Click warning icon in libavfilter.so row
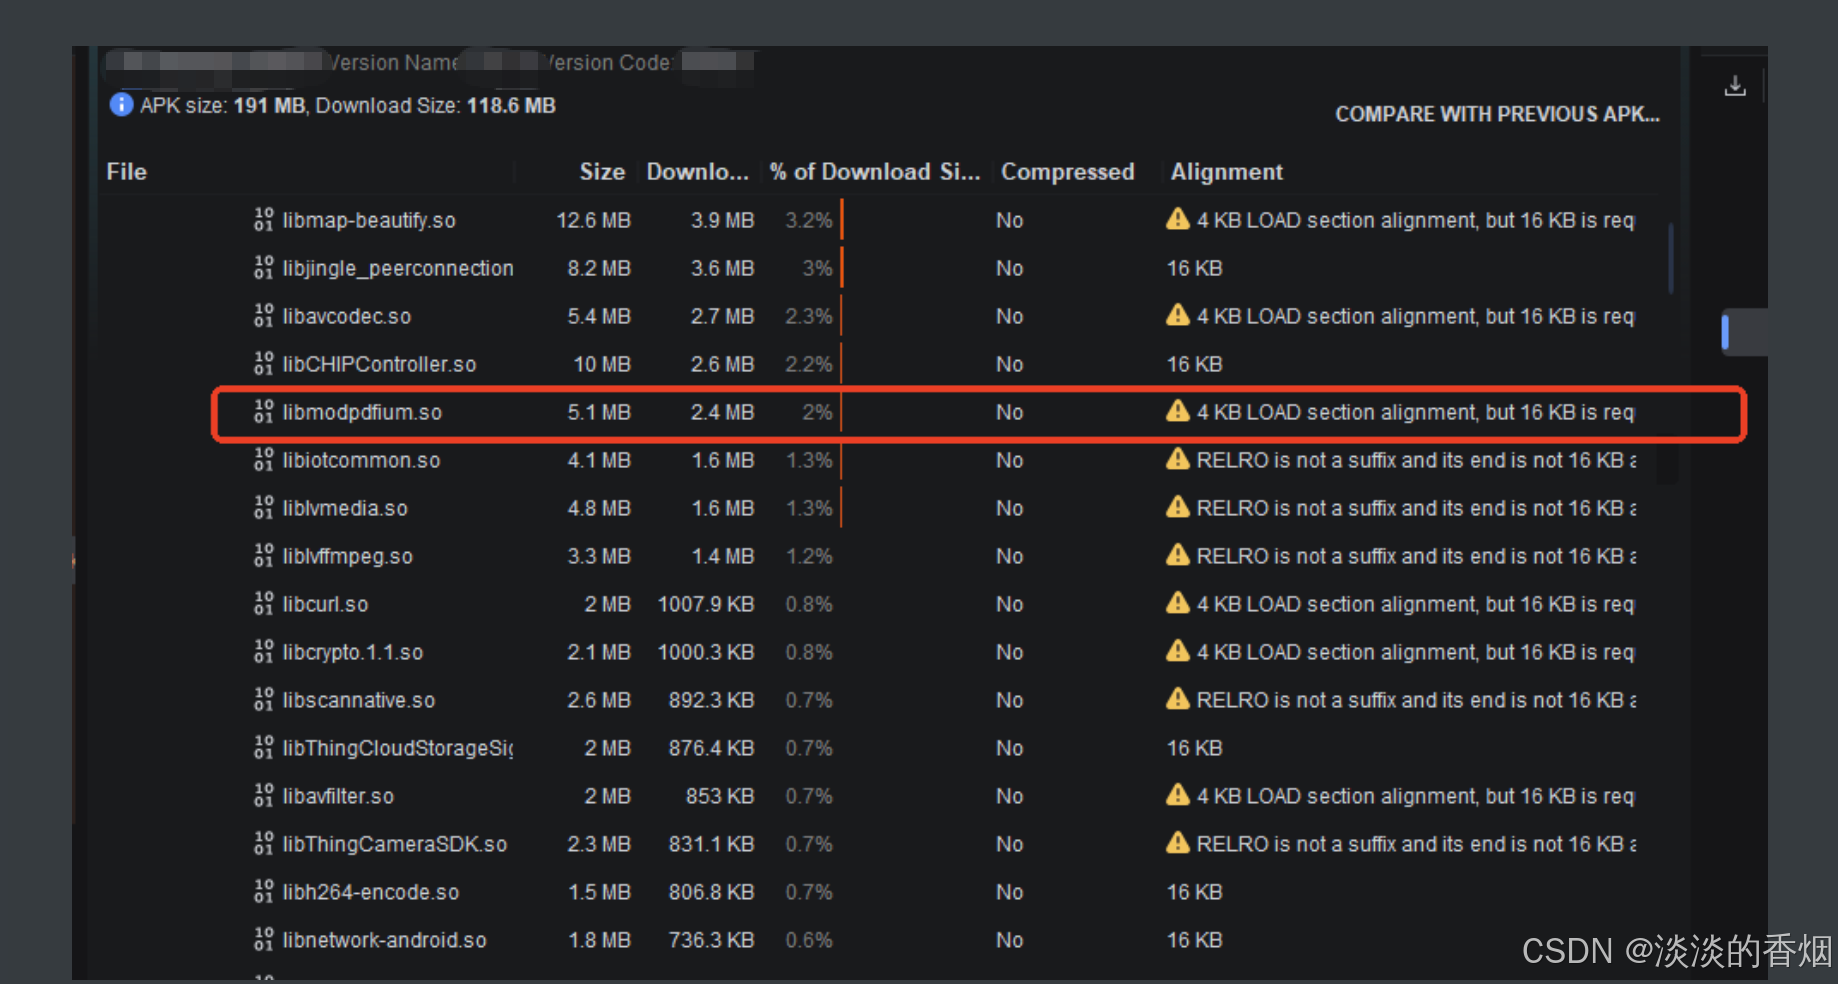This screenshot has width=1838, height=984. click(x=1178, y=794)
